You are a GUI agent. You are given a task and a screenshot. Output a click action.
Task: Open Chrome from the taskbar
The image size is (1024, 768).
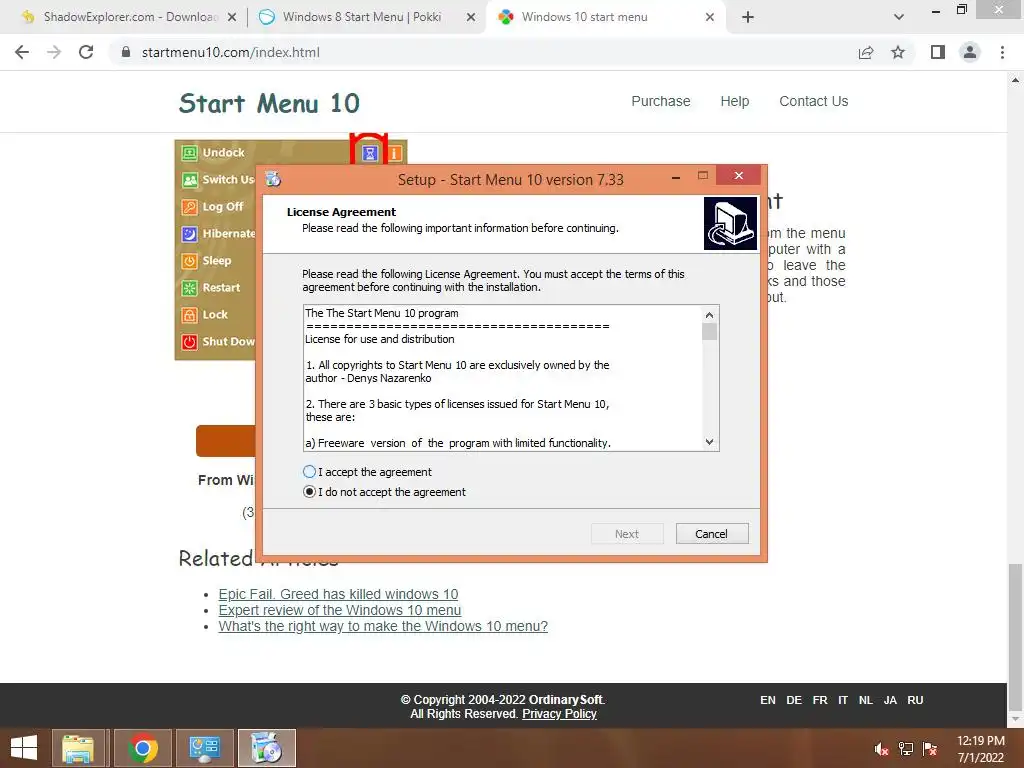142,748
